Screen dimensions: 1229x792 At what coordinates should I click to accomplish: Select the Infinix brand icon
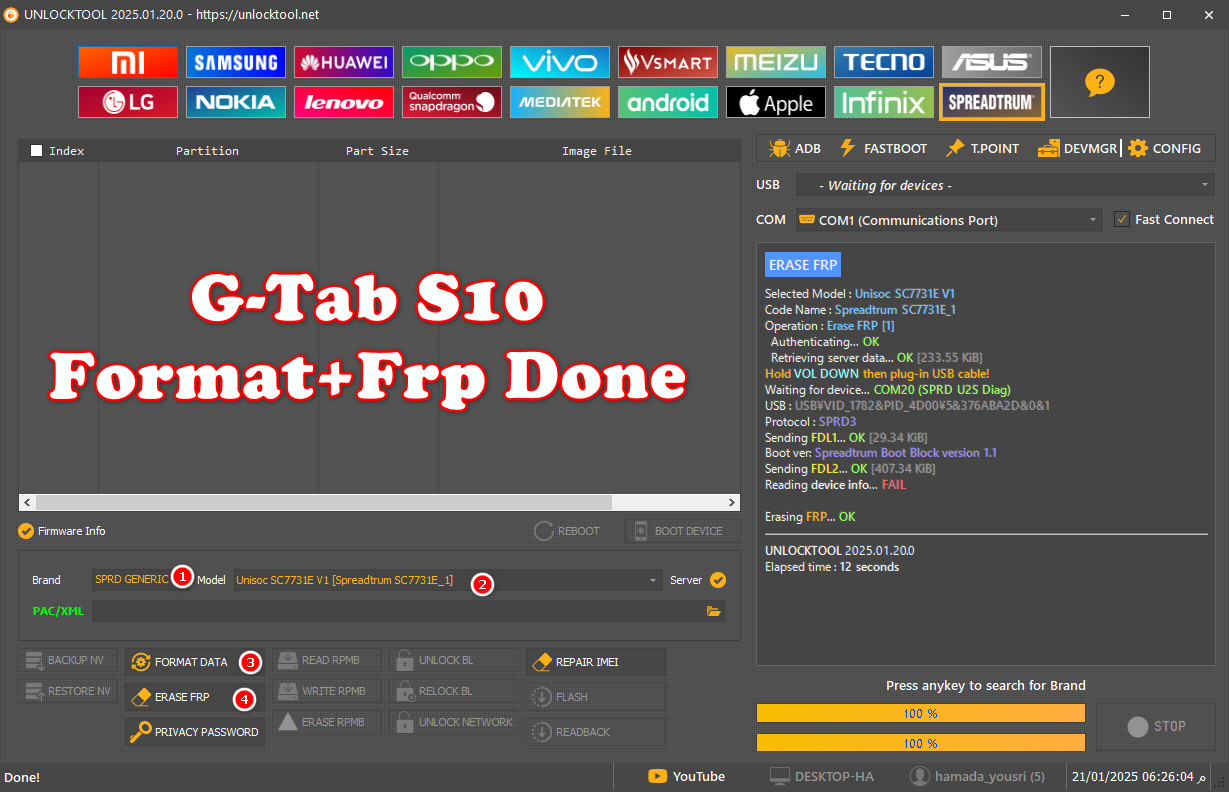coord(884,102)
